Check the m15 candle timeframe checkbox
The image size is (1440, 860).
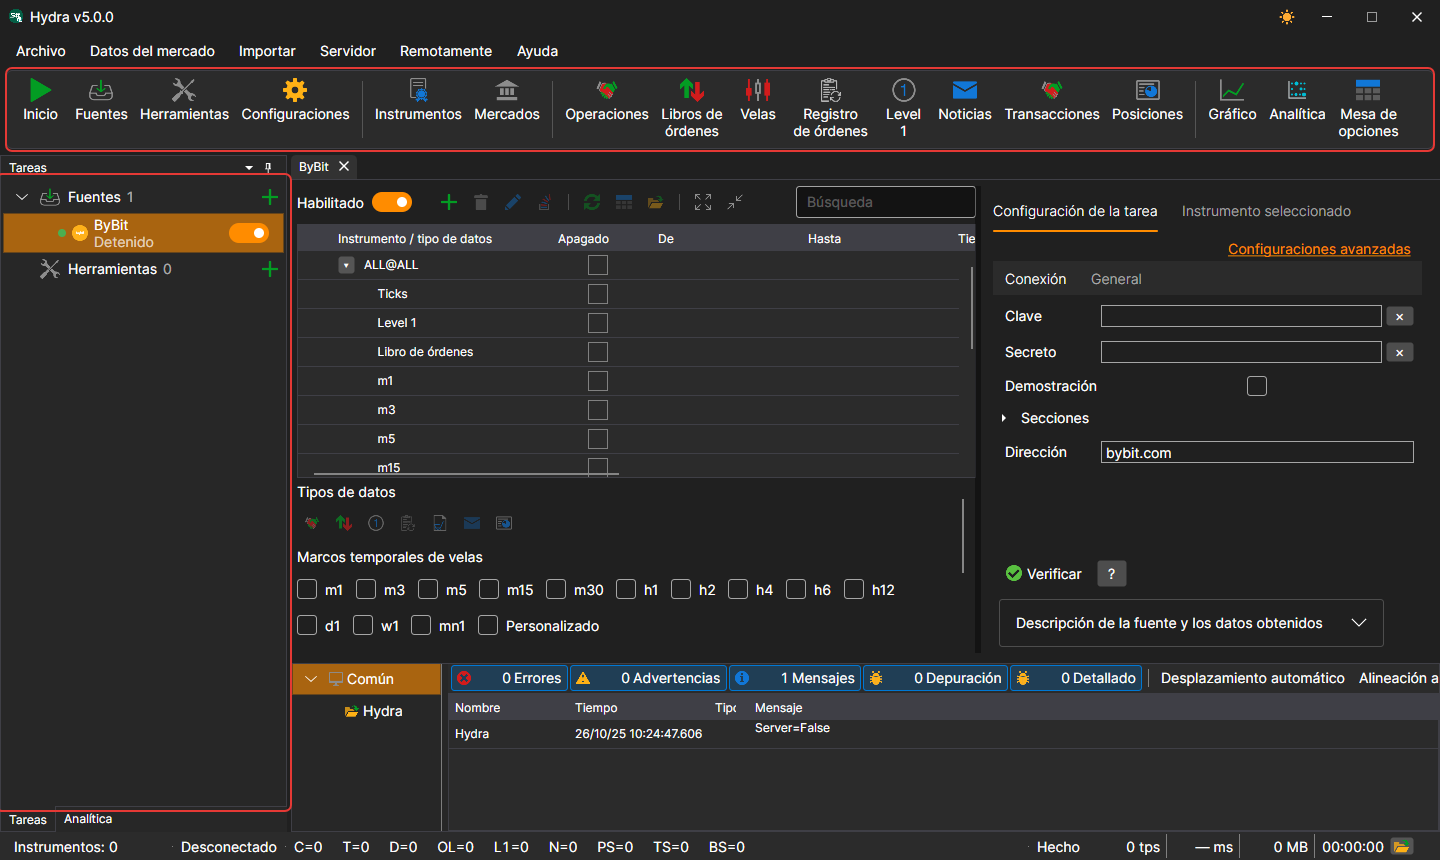coord(489,589)
